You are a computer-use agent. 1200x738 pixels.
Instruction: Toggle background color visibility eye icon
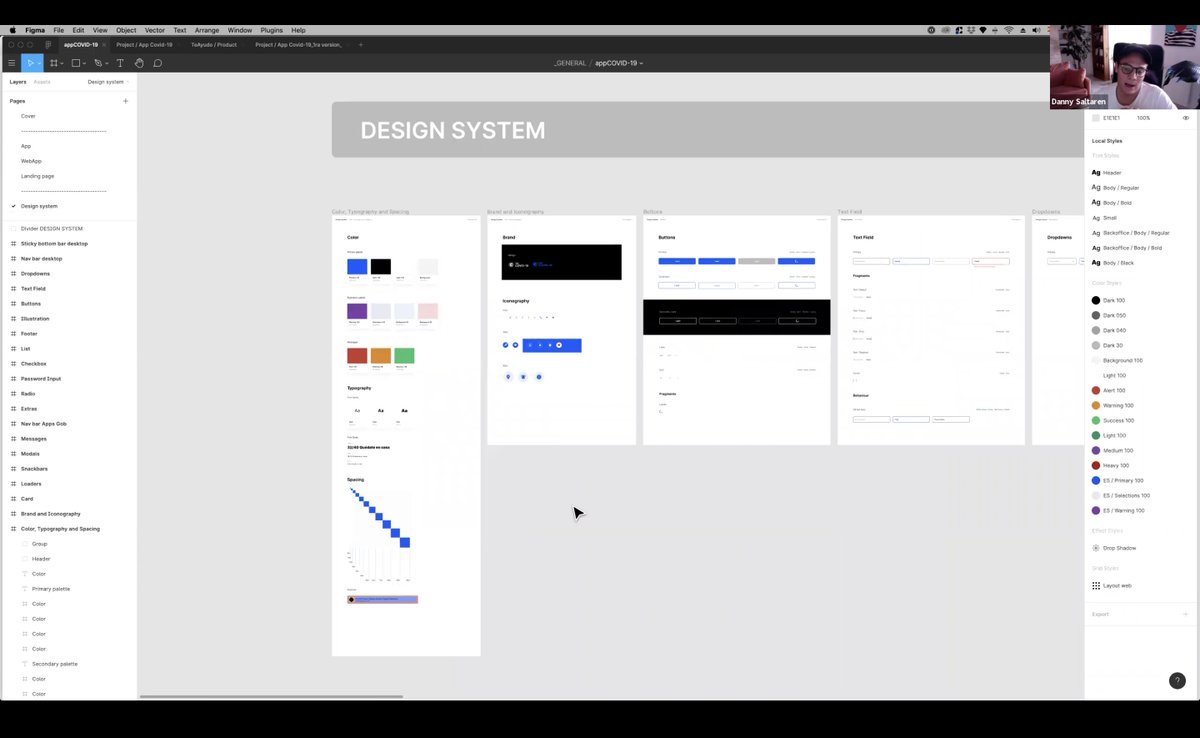tap(1186, 118)
